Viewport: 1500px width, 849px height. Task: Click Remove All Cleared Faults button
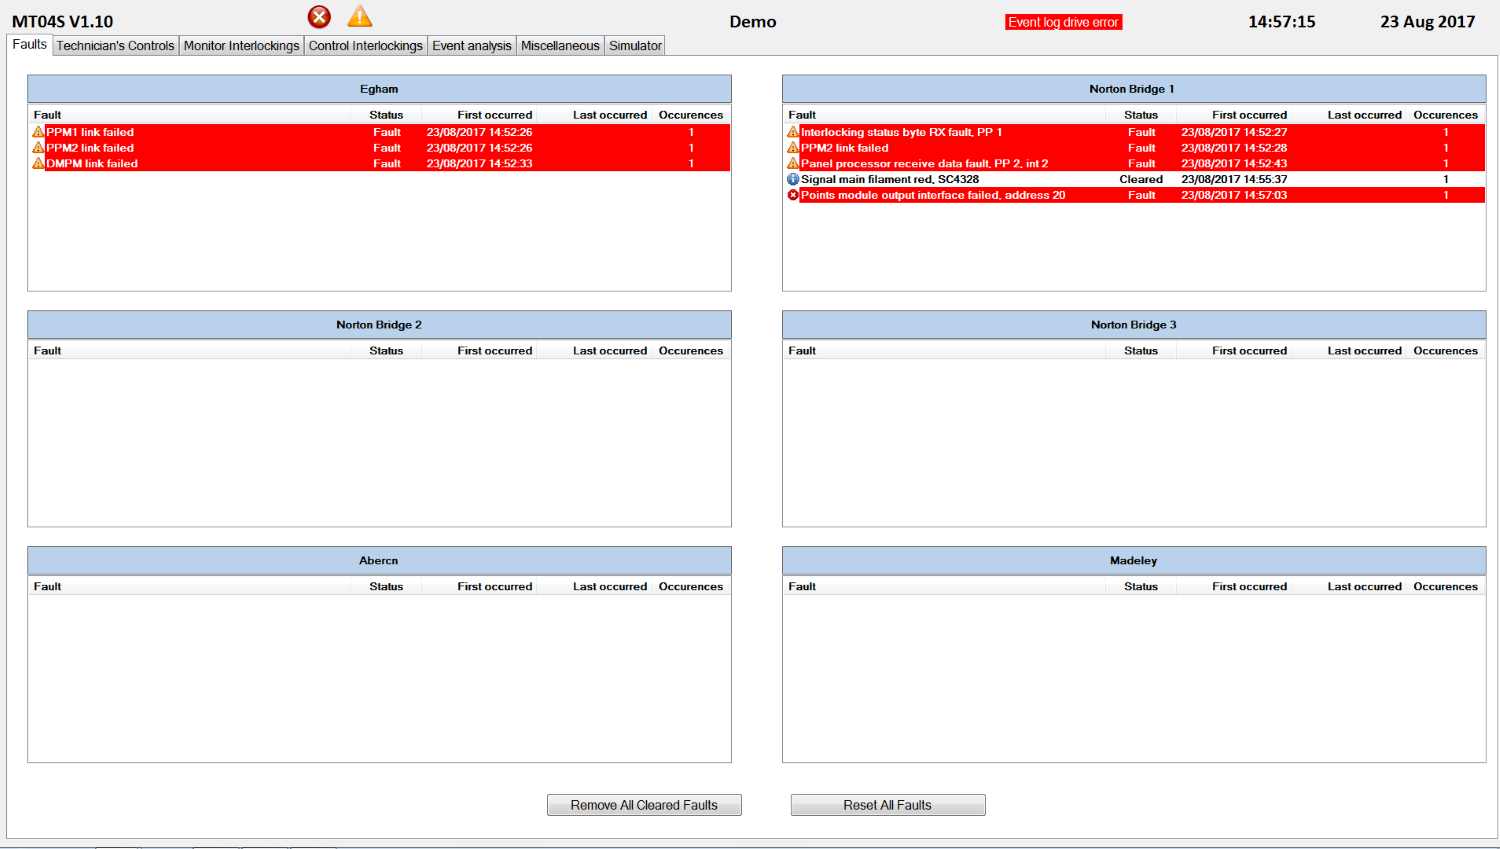pos(644,805)
